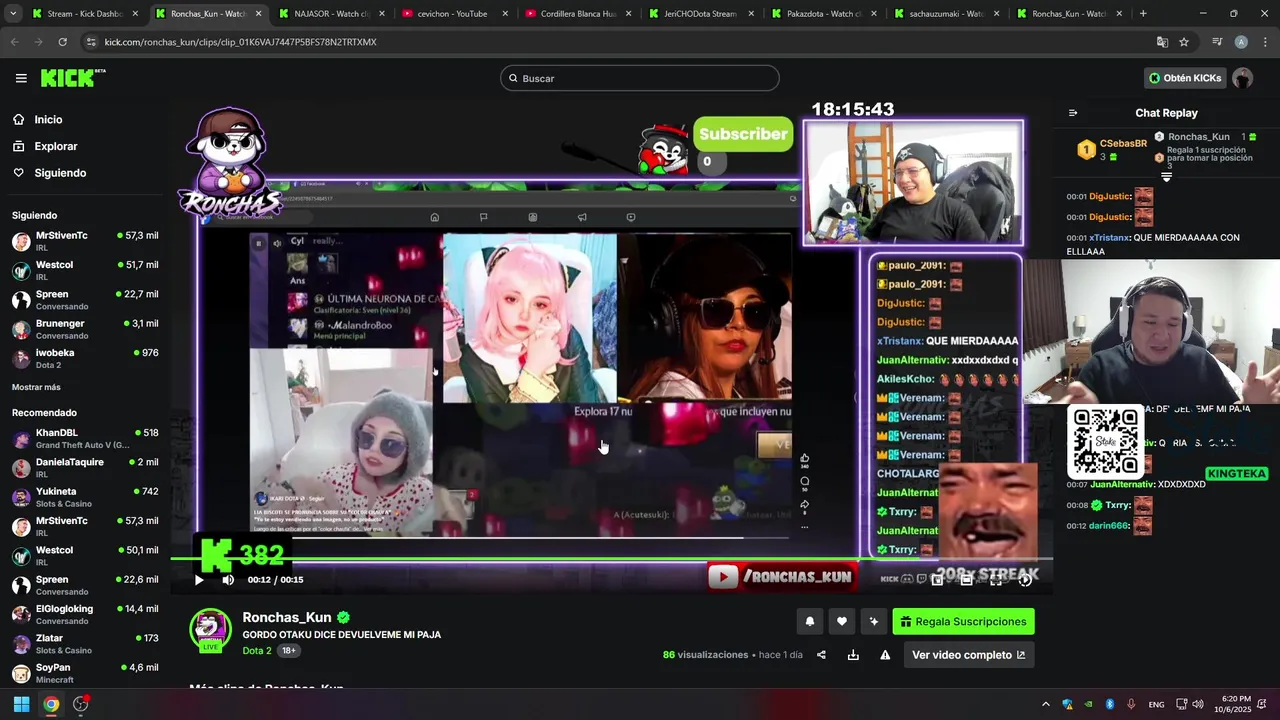The image size is (1280, 720).
Task: Switch to sachauzumaki tab
Action: pos(946,14)
